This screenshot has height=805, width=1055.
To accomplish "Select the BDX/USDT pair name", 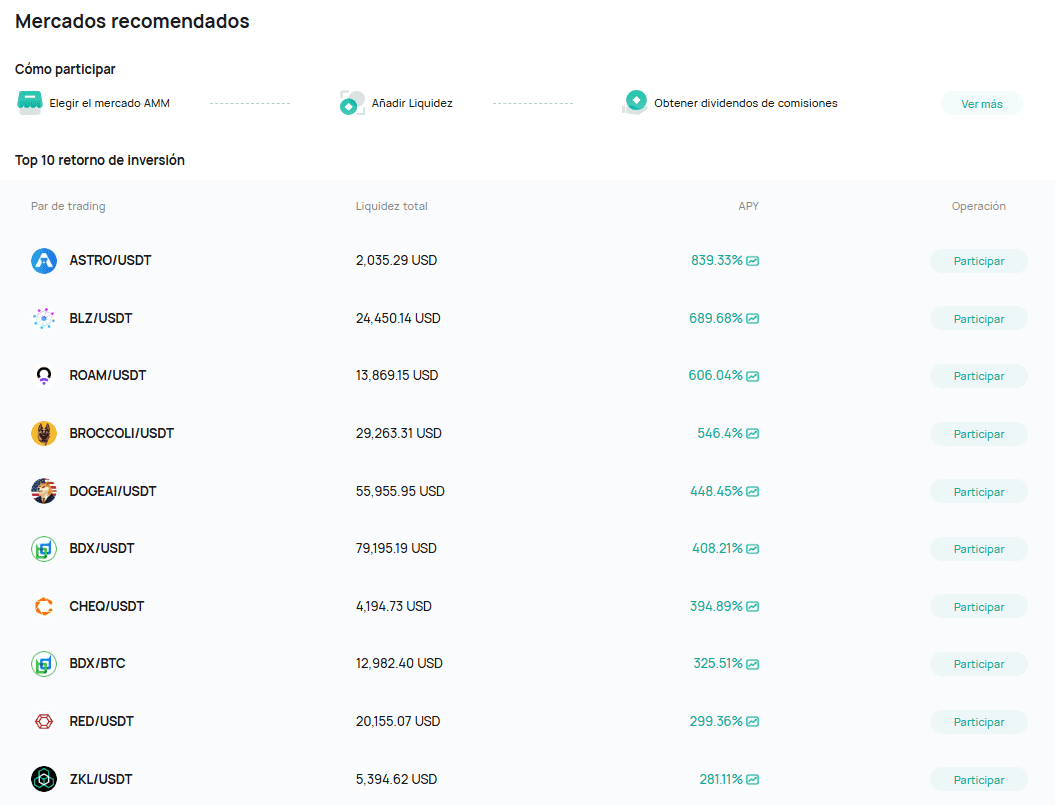I will point(102,549).
